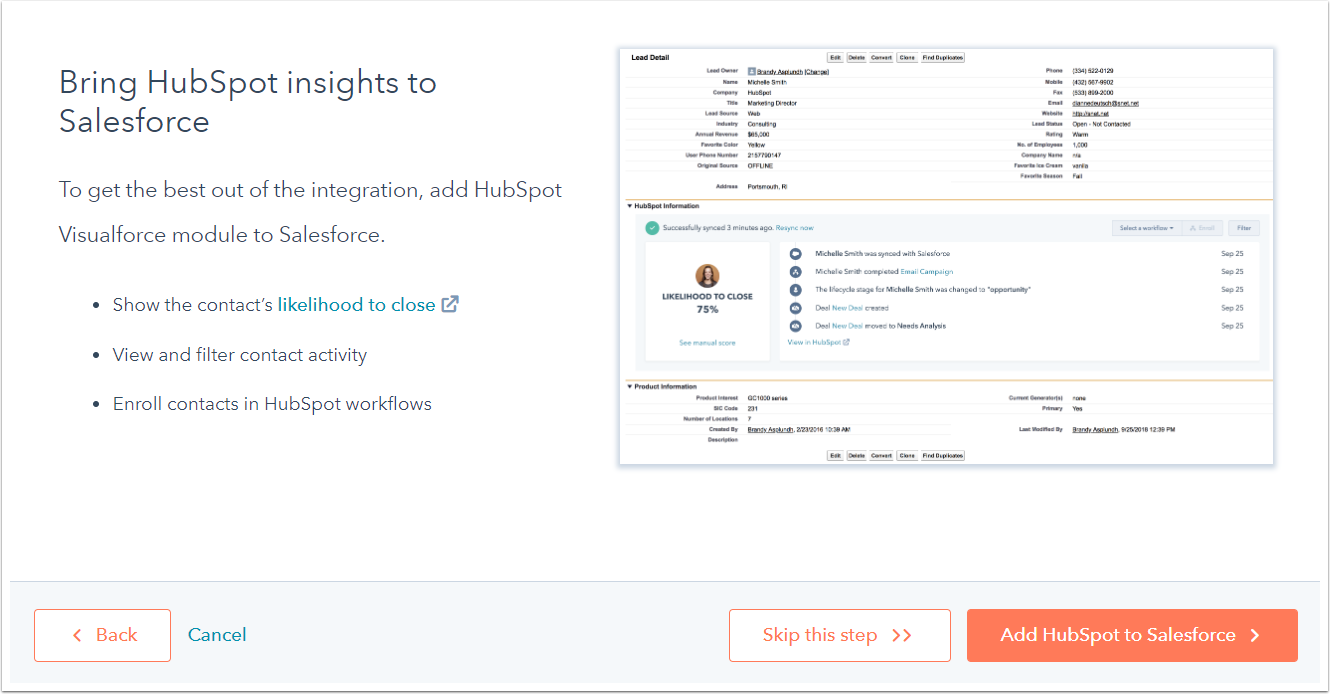This screenshot has width=1330, height=694.
Task: Click the icon beside 'completed Email Campaign' activity
Action: (796, 272)
